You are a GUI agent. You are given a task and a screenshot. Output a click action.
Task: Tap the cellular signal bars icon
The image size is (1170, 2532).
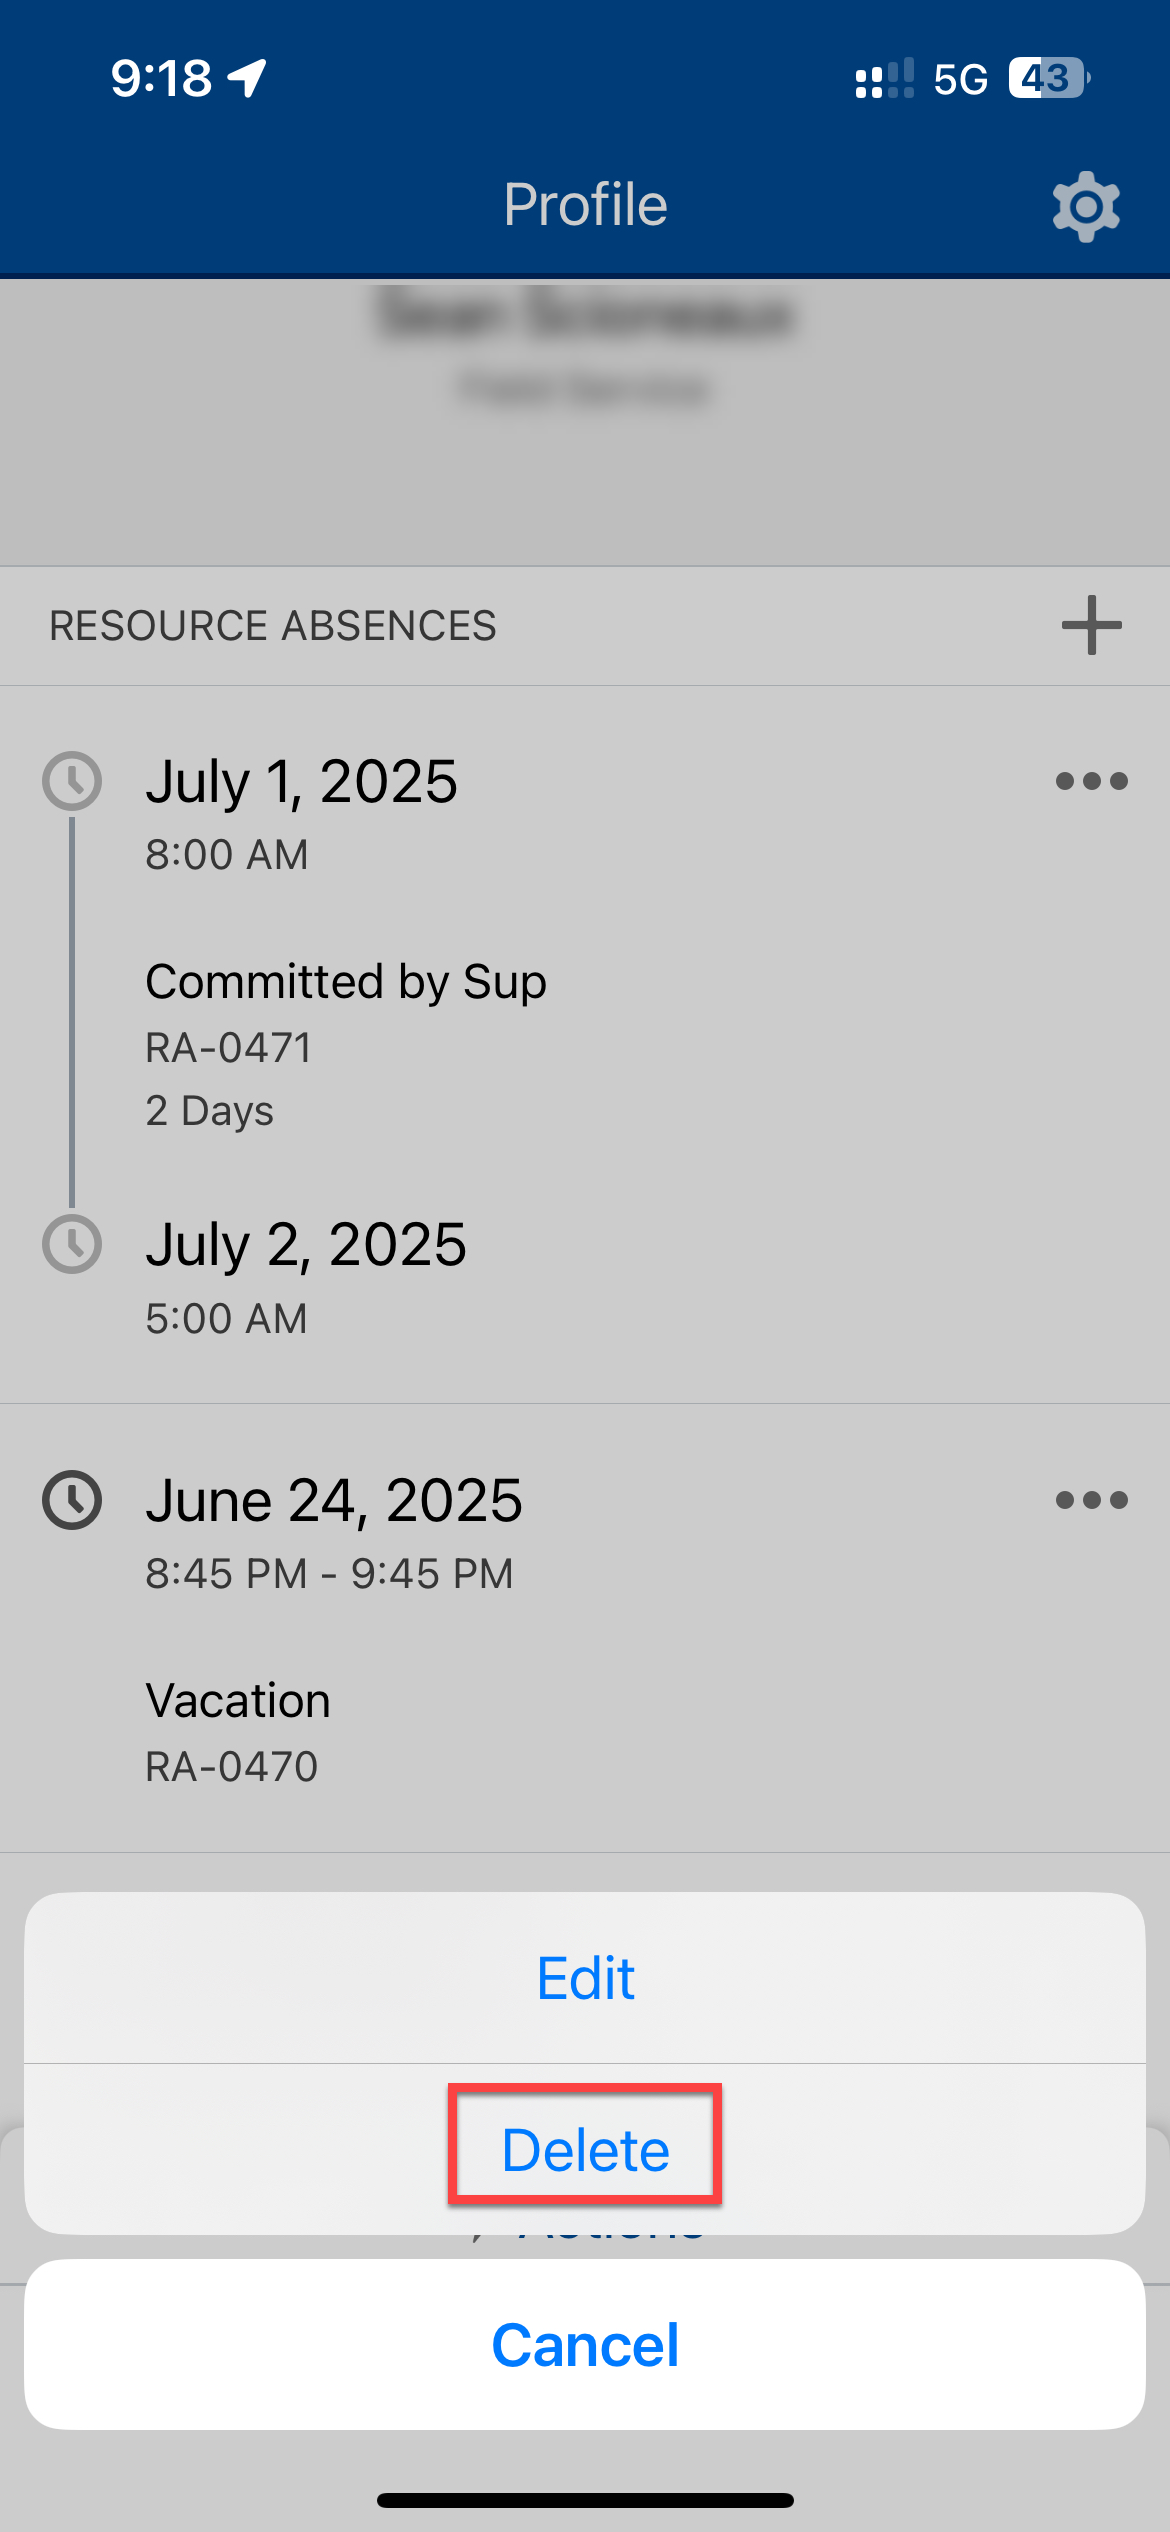(x=884, y=78)
